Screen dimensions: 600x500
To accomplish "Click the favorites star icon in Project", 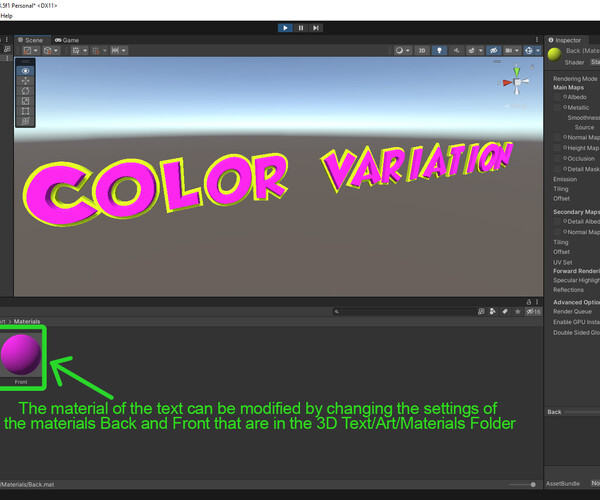I will [x=518, y=312].
